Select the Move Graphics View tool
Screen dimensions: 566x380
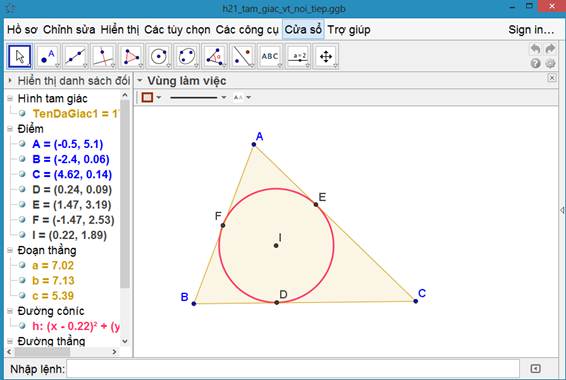326,56
